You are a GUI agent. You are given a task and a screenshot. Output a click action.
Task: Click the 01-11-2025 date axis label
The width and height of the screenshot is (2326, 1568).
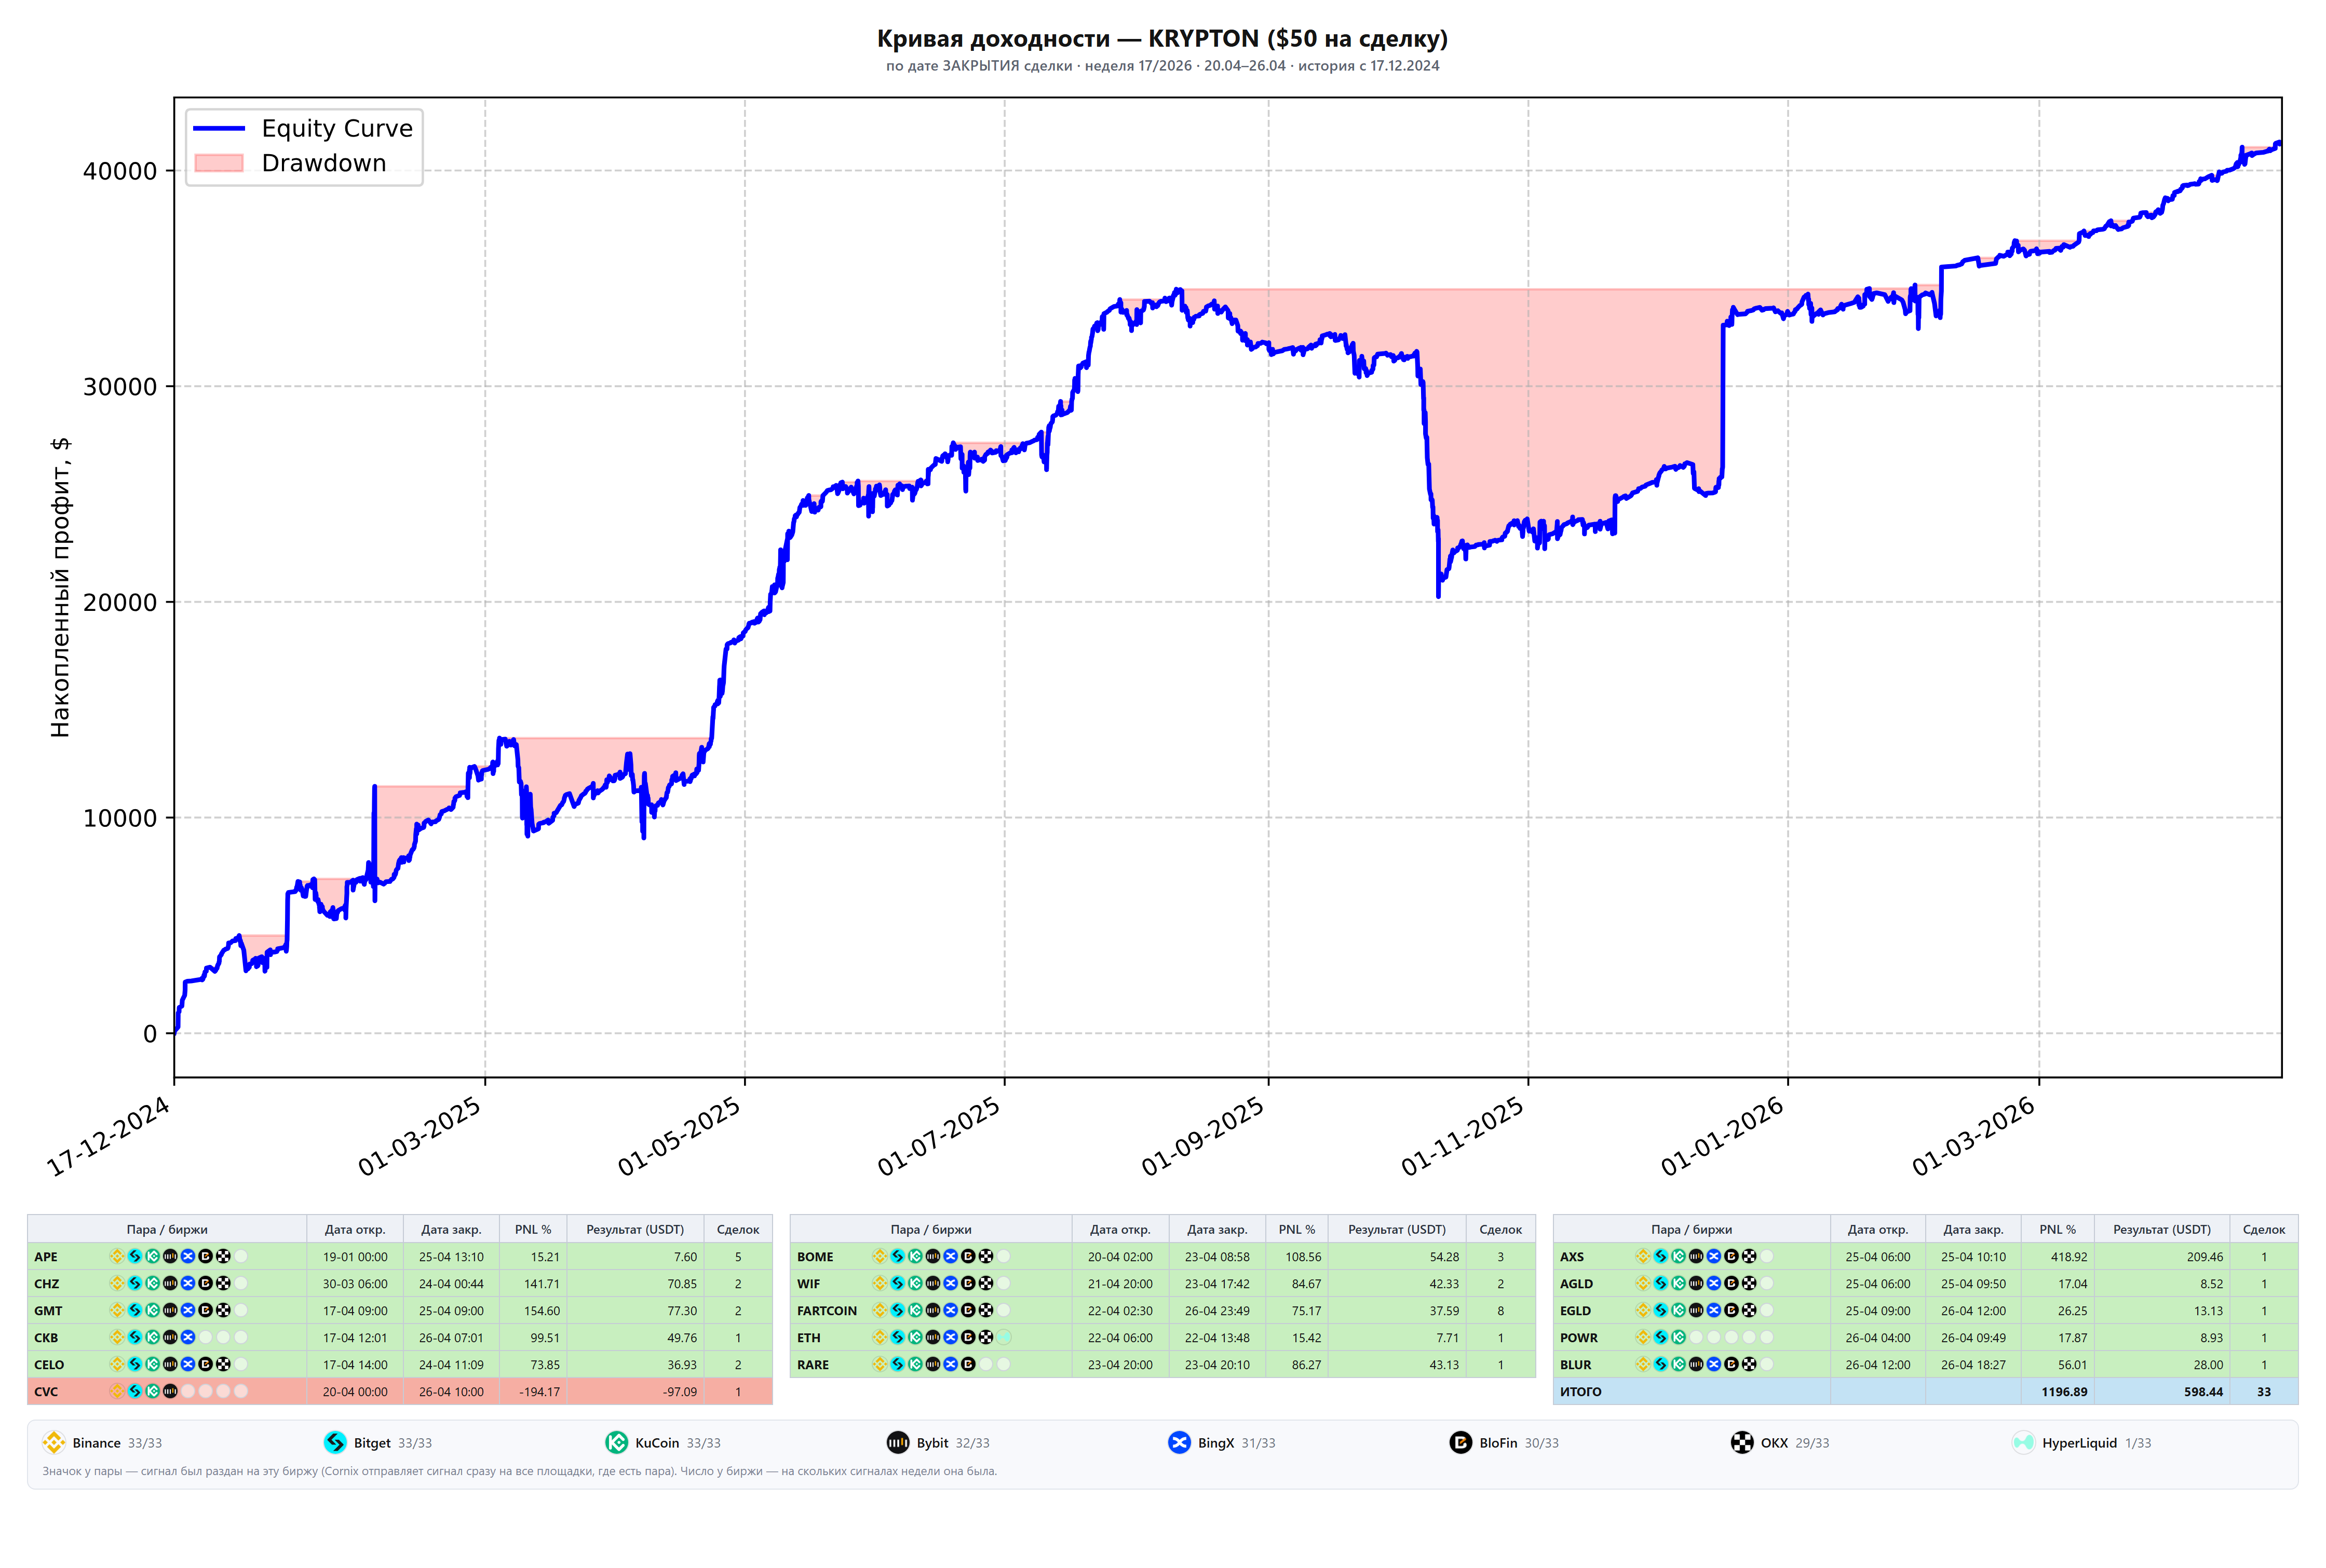[x=1462, y=1136]
